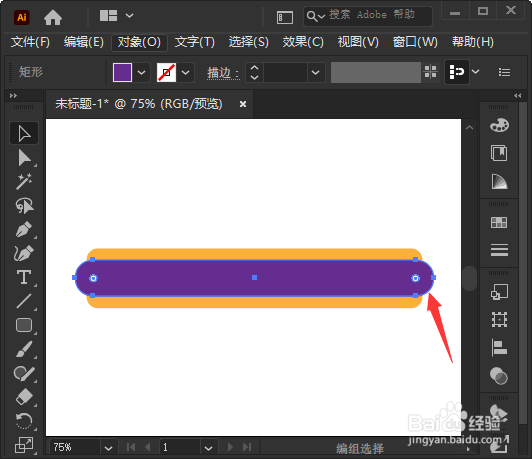Toggle the panel view icon beside search
This screenshot has height=459, width=532.
(285, 17)
